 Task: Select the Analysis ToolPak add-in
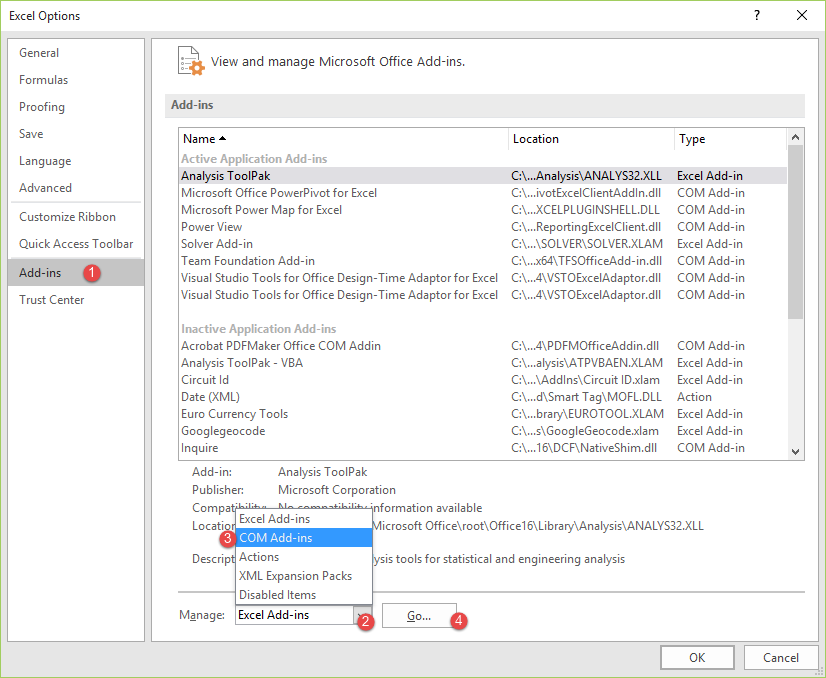(300, 175)
